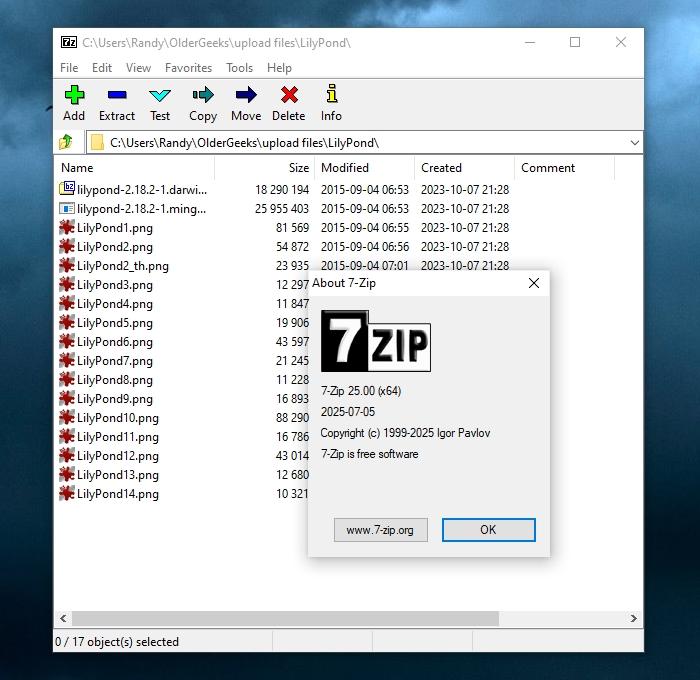The image size is (700, 680).
Task: Click the 7z app icon in title bar
Action: click(69, 42)
